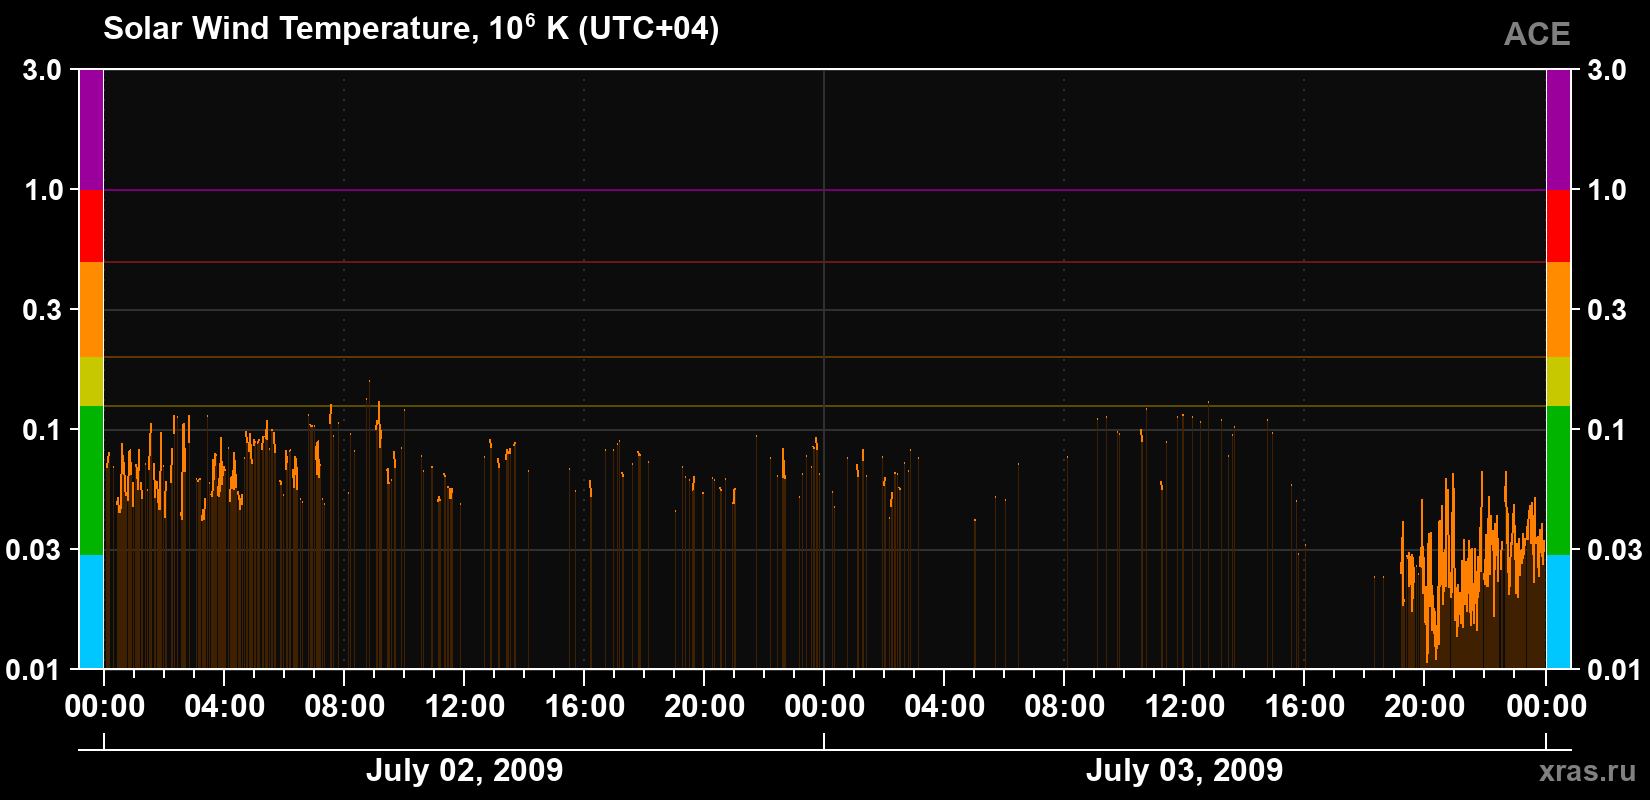
Task: Click the first 12:00 time axis label
Action: [x=465, y=707]
